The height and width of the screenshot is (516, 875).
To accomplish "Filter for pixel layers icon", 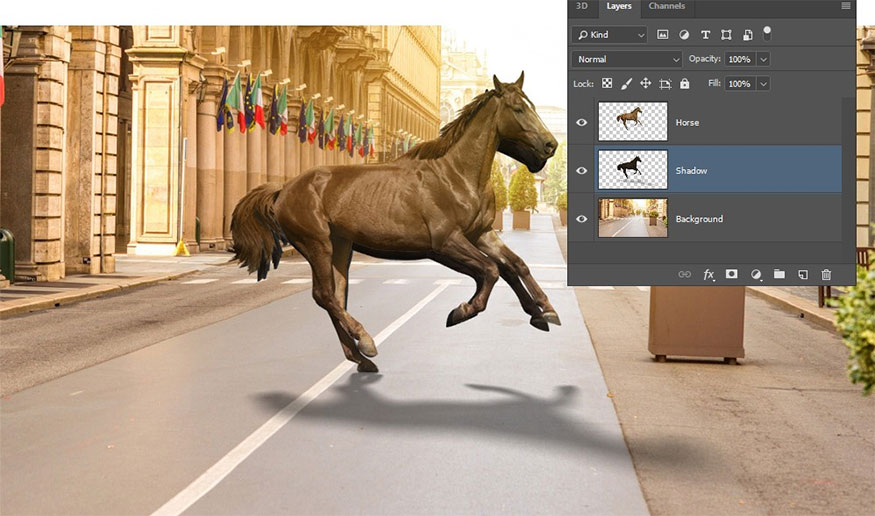I will coord(662,35).
